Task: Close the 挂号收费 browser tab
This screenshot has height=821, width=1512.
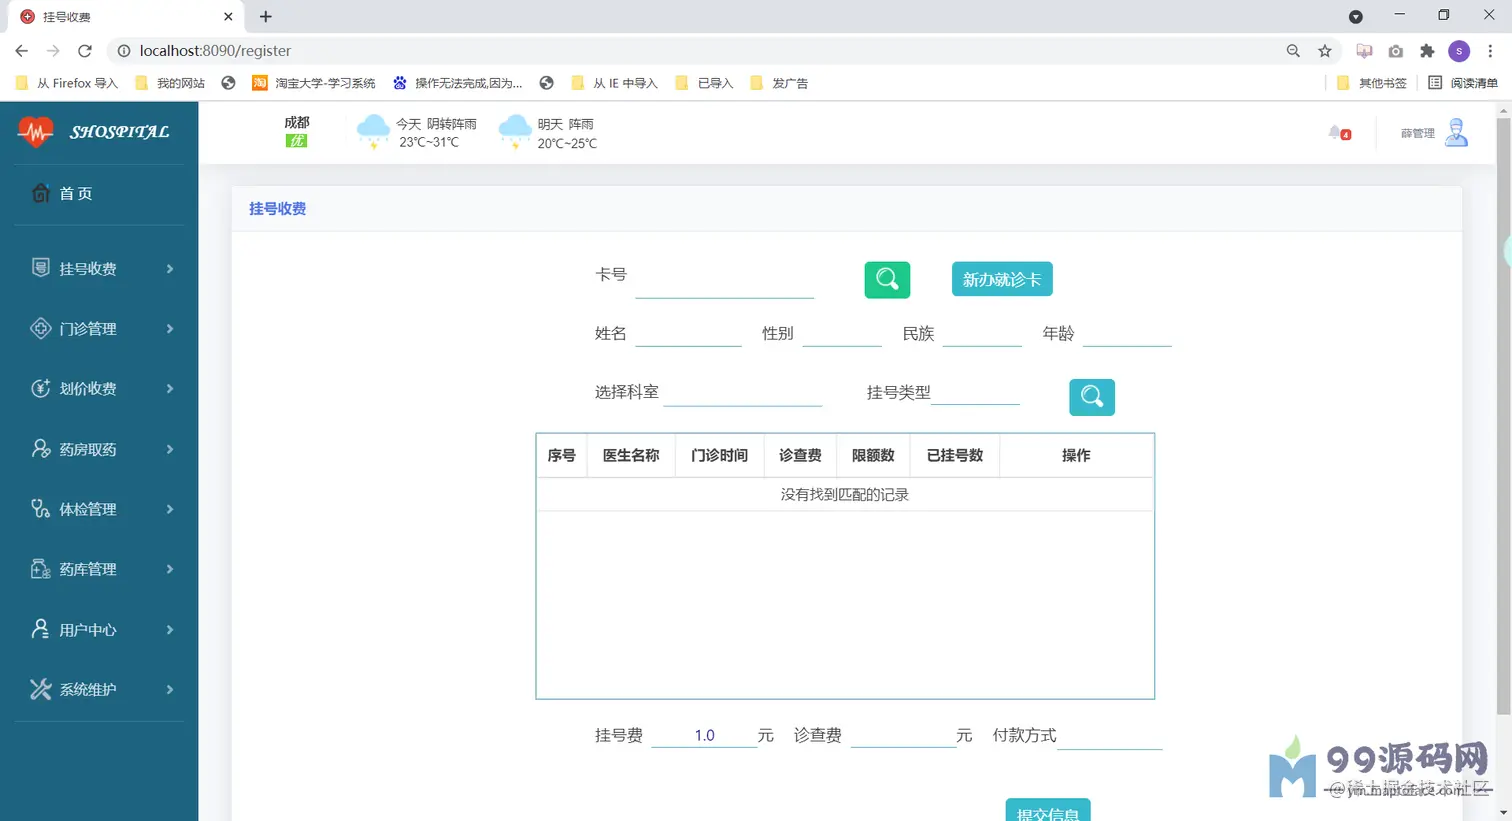Action: (x=228, y=17)
